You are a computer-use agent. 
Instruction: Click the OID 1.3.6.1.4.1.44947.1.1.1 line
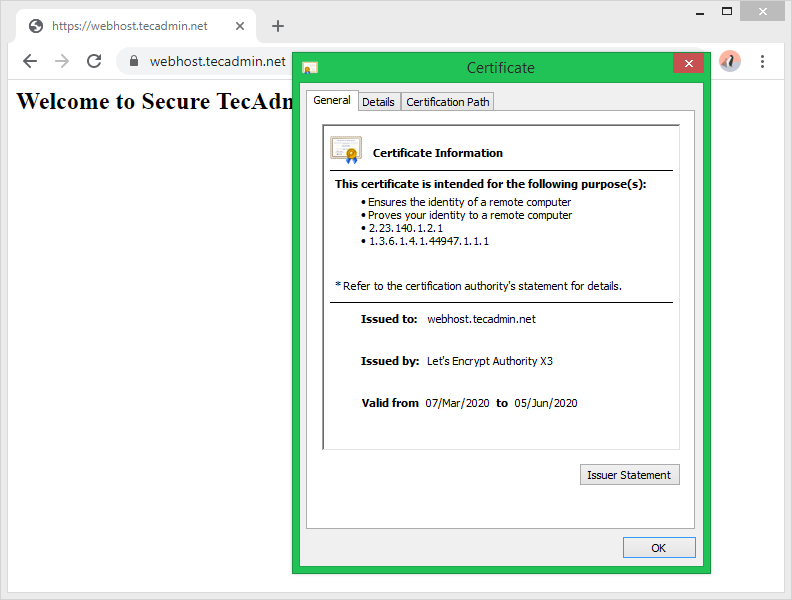click(429, 241)
